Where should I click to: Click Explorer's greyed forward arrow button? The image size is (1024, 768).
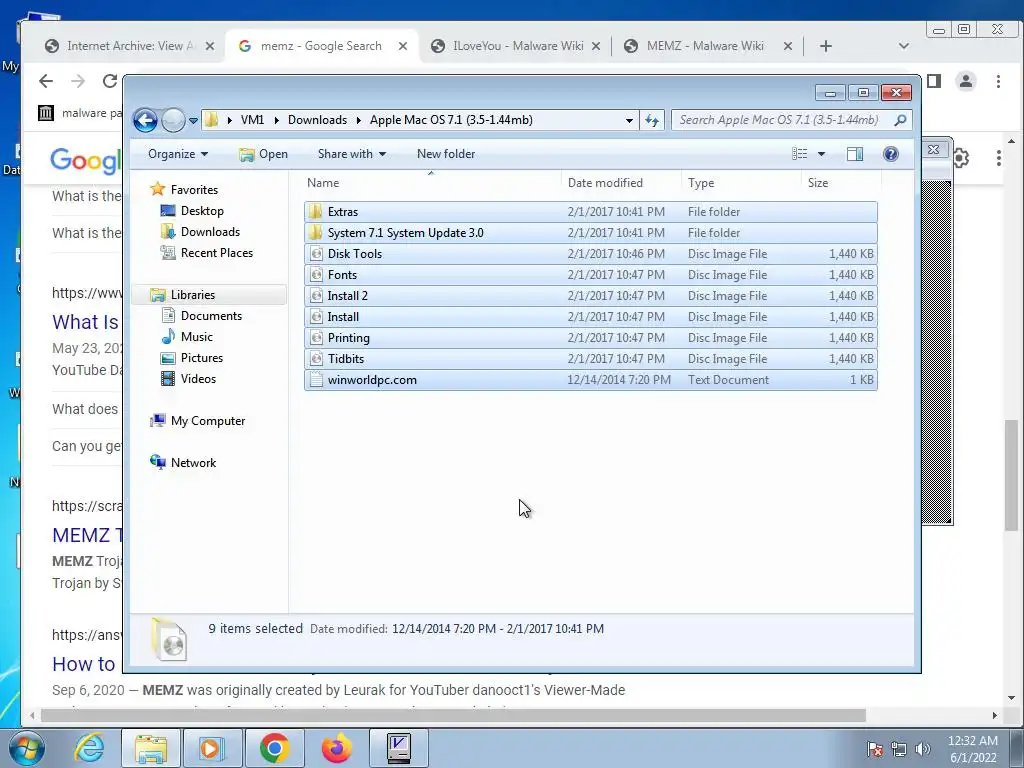173,120
